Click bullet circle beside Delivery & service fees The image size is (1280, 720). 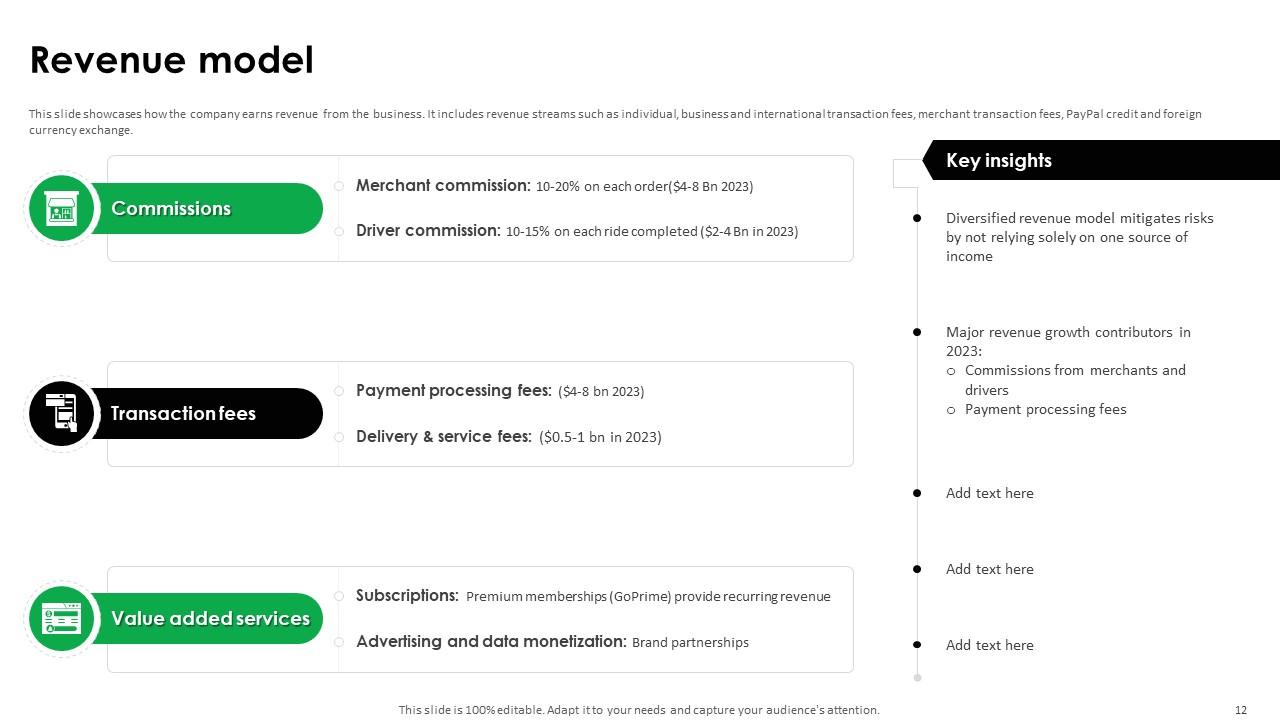339,437
